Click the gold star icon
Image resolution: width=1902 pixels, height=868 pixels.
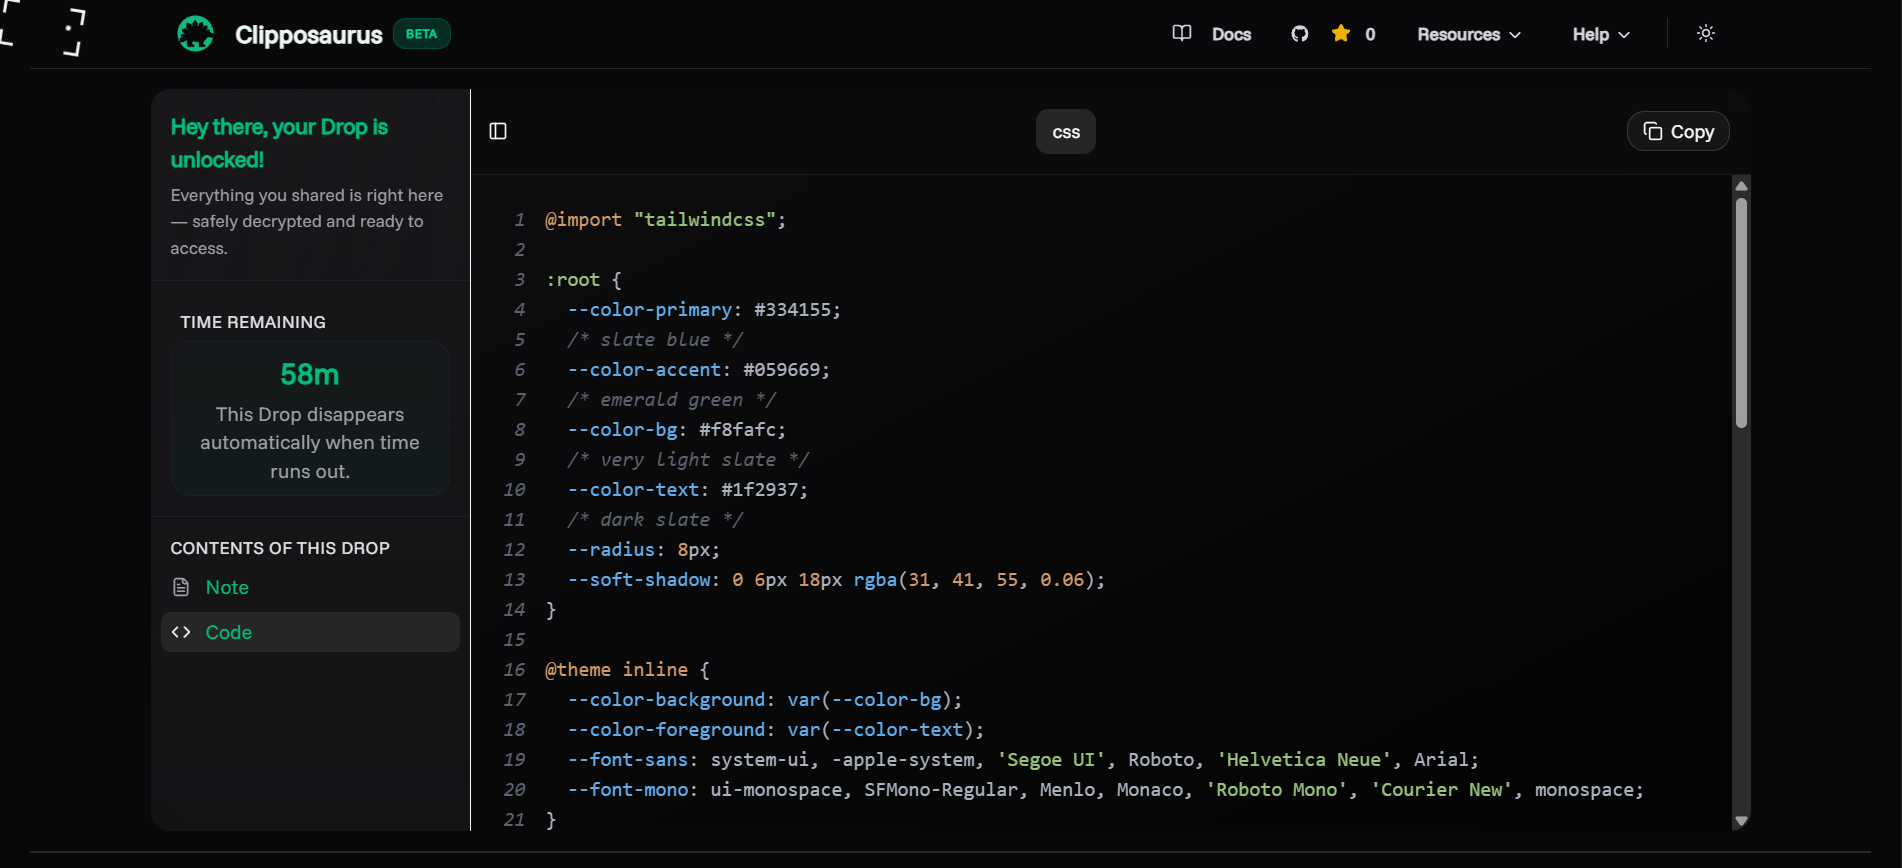(1341, 34)
